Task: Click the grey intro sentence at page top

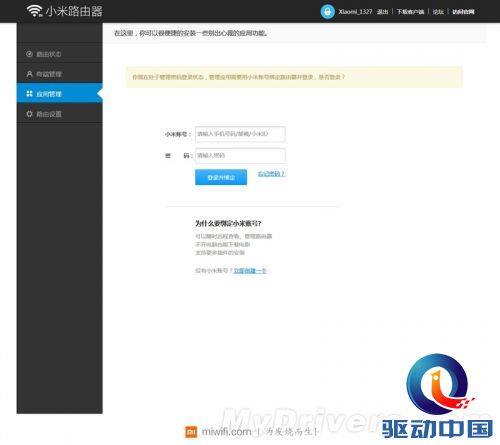Action: pos(191,33)
